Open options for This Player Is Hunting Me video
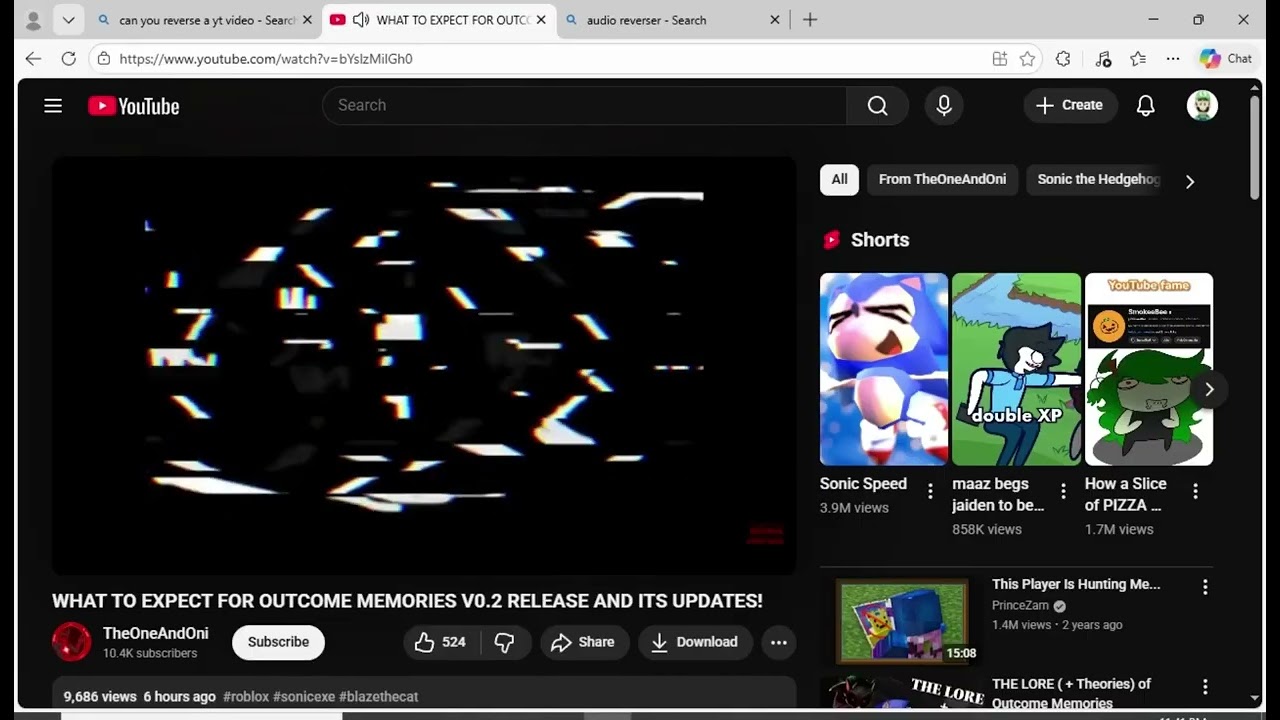Screen dimensions: 1280x720 1205,587
